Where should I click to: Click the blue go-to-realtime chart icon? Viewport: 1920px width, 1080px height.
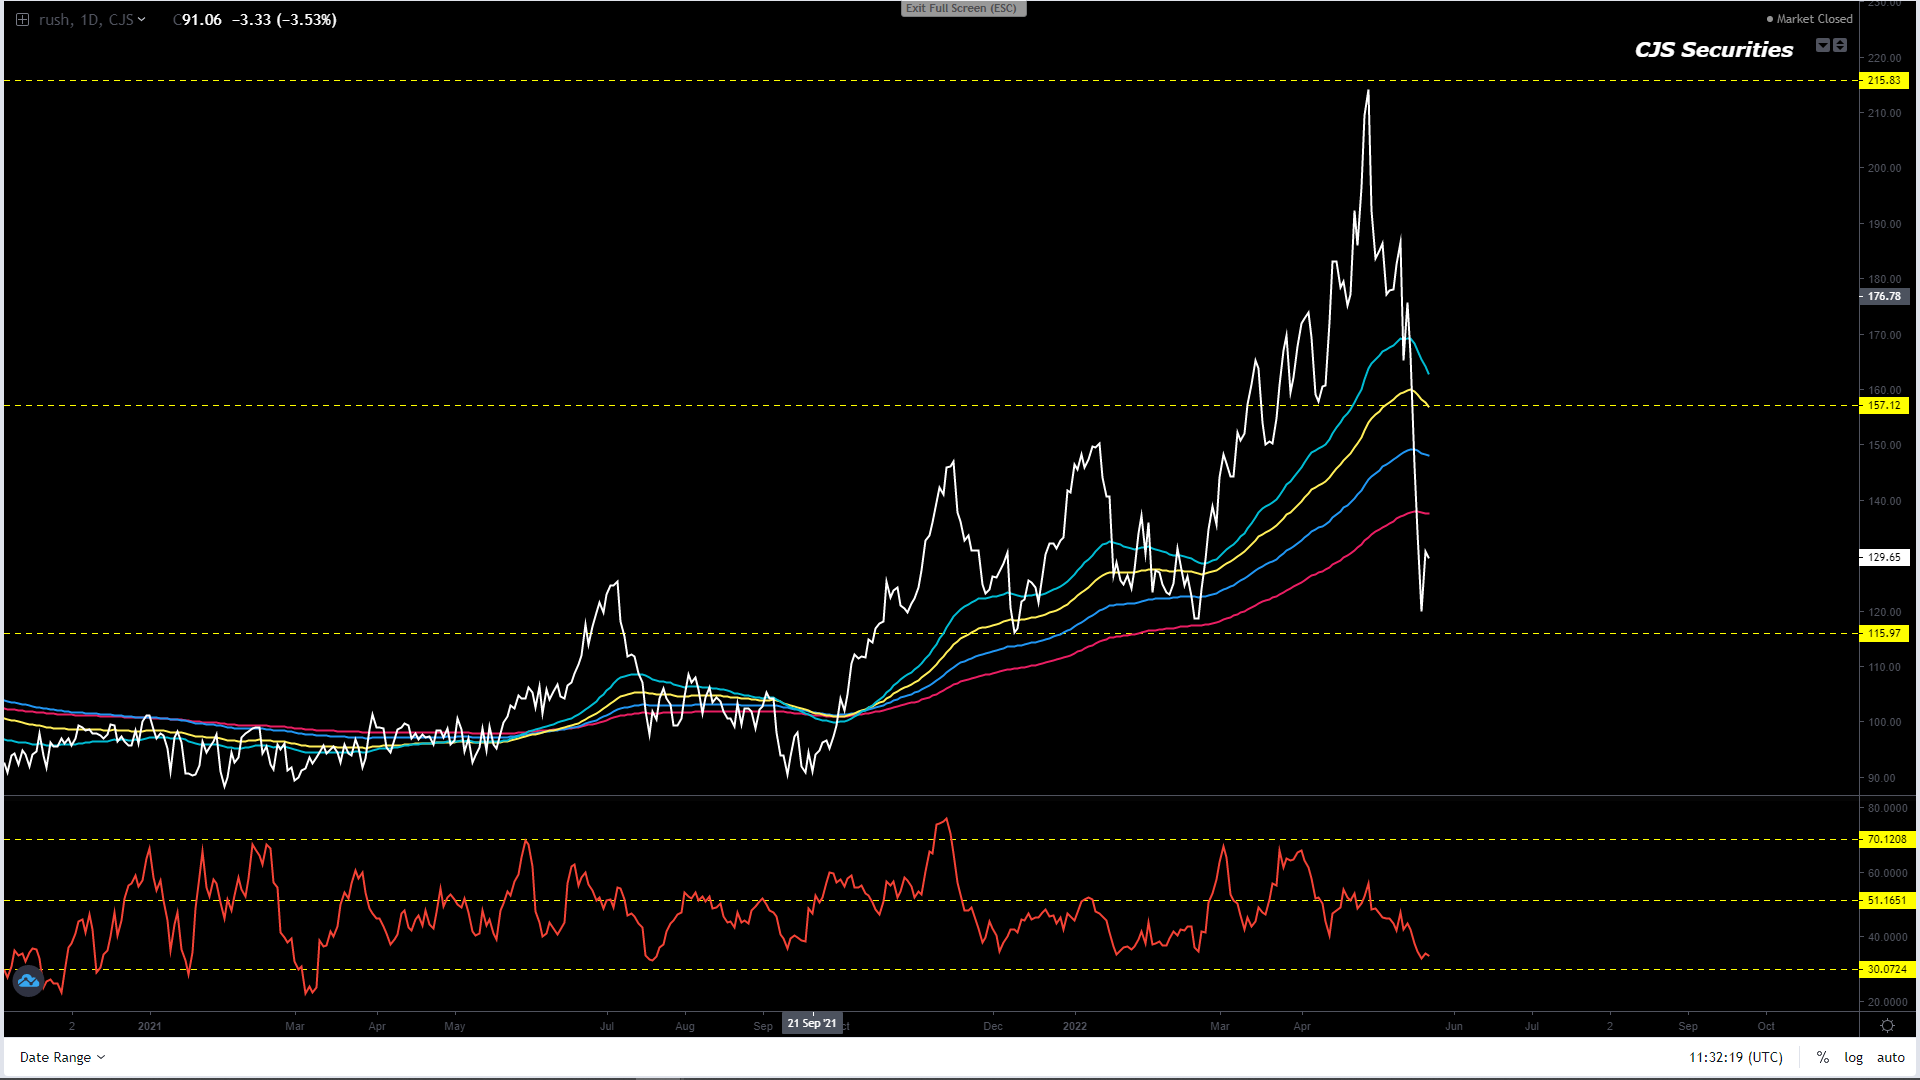tap(28, 981)
